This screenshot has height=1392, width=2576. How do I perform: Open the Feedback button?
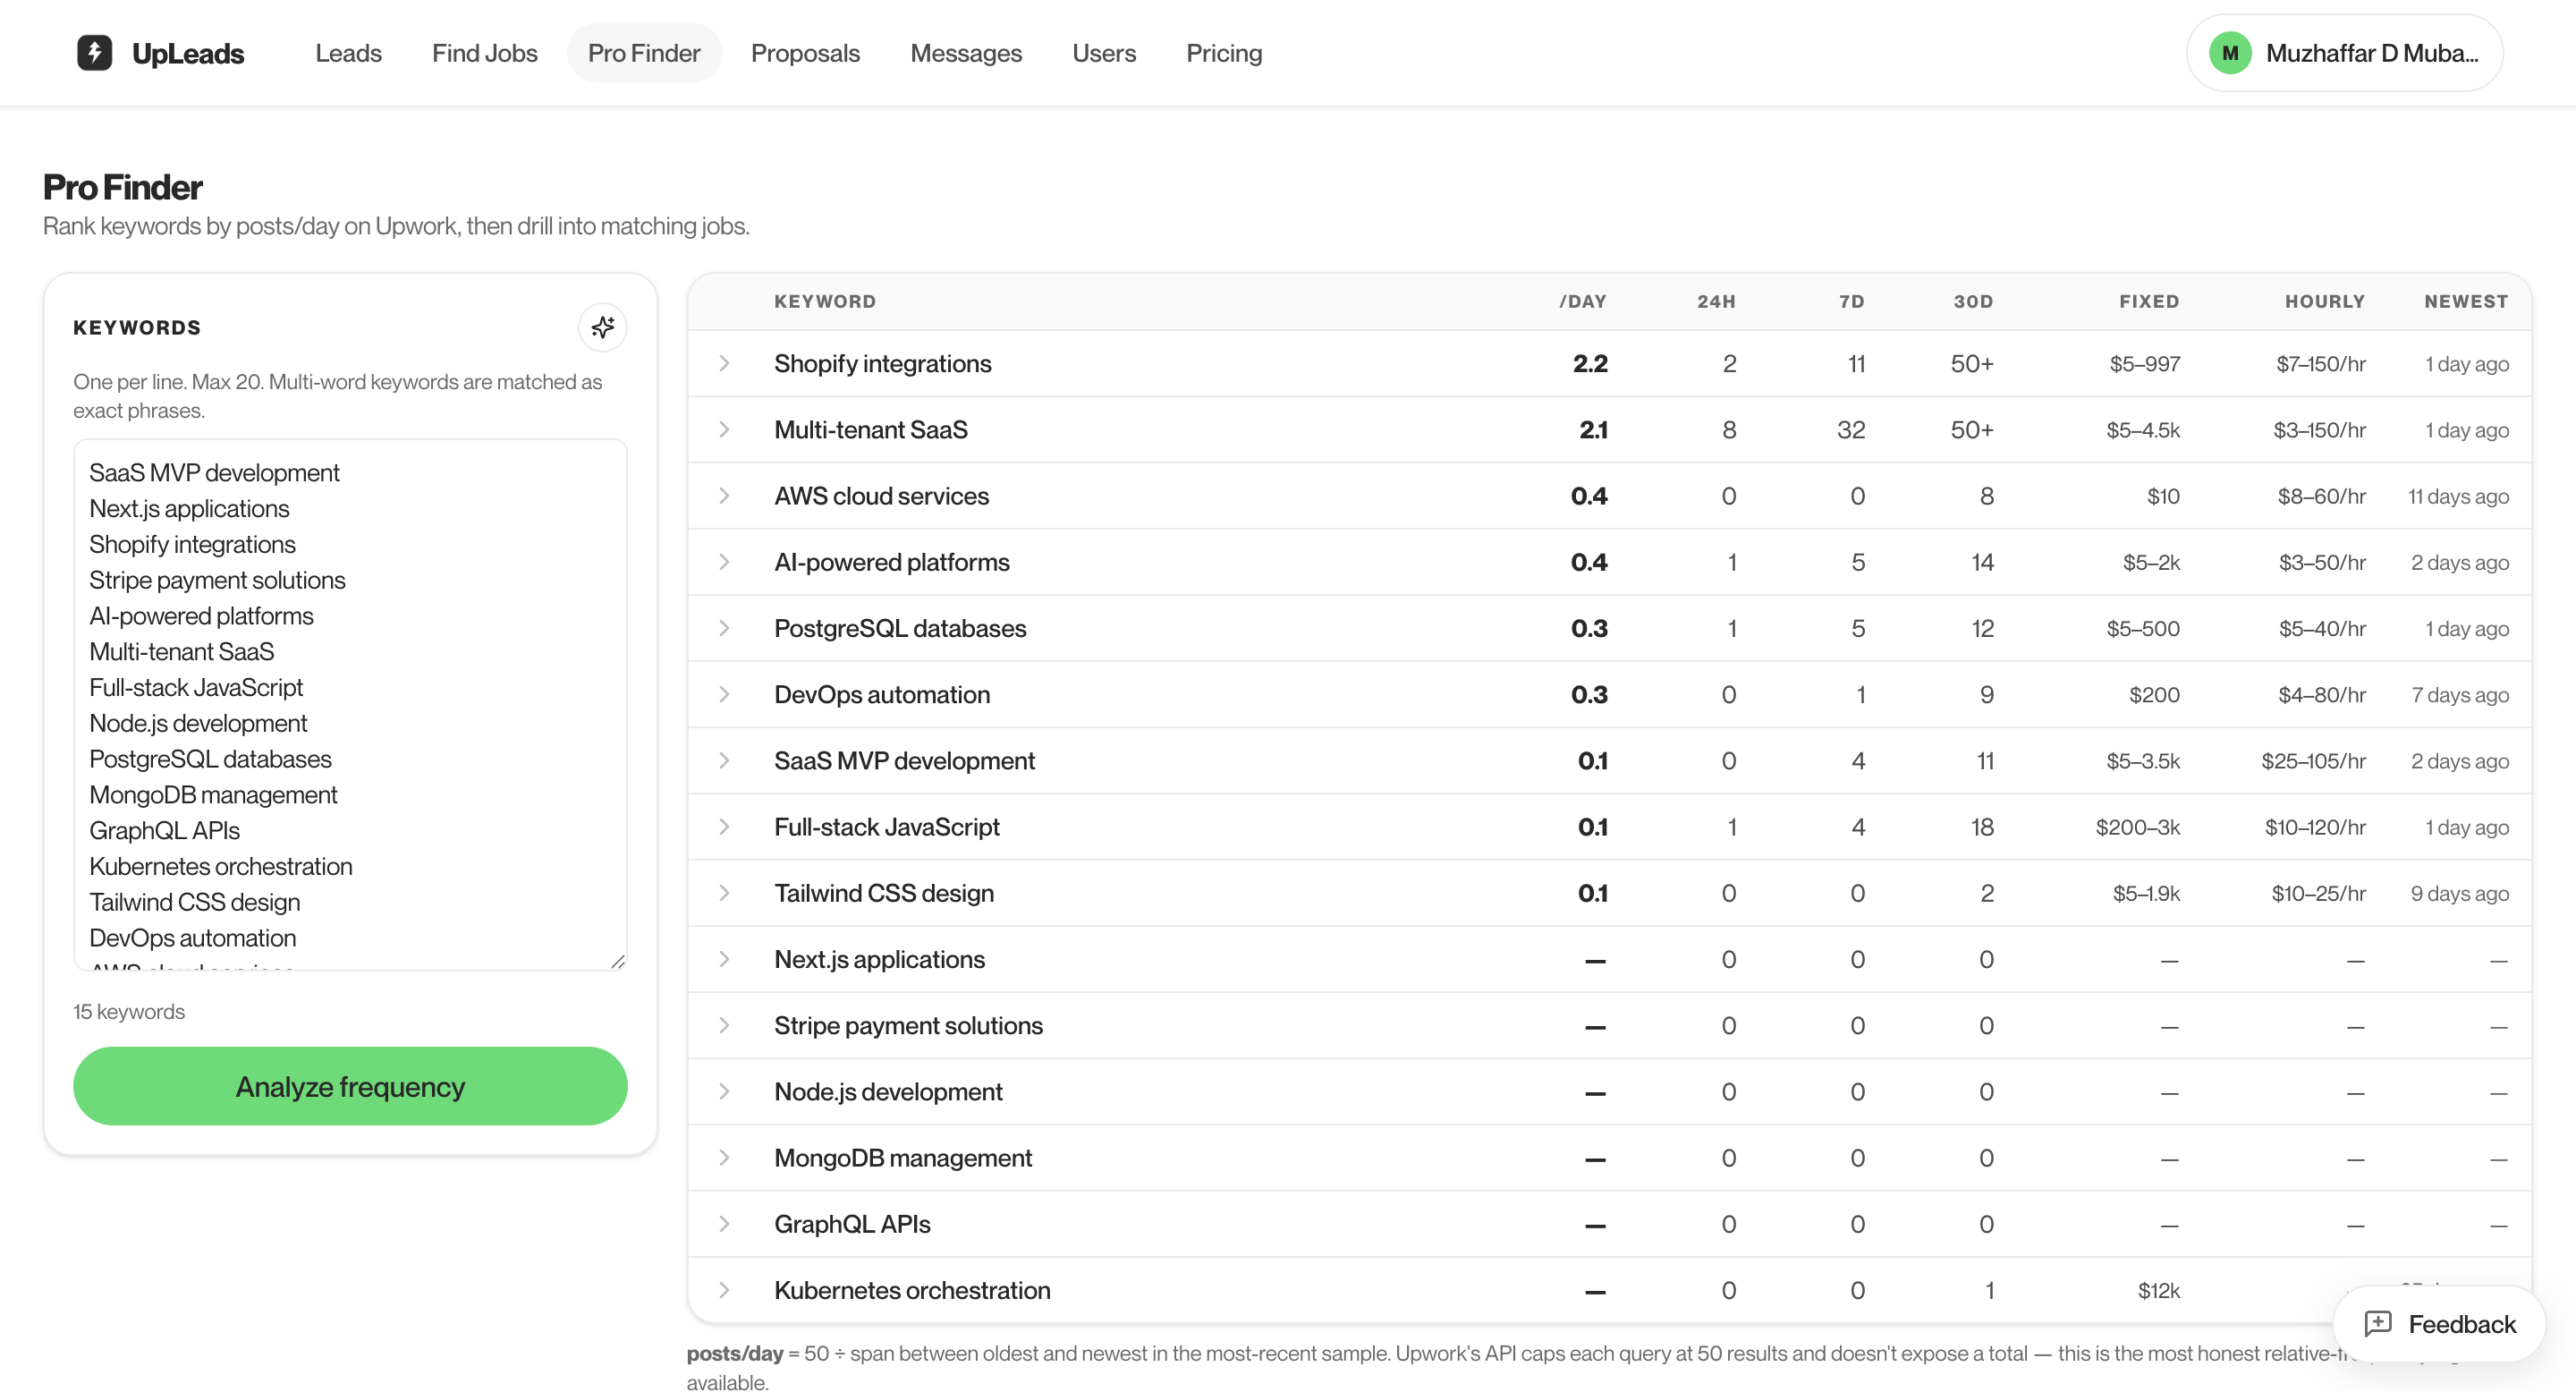pyautogui.click(x=2438, y=1324)
